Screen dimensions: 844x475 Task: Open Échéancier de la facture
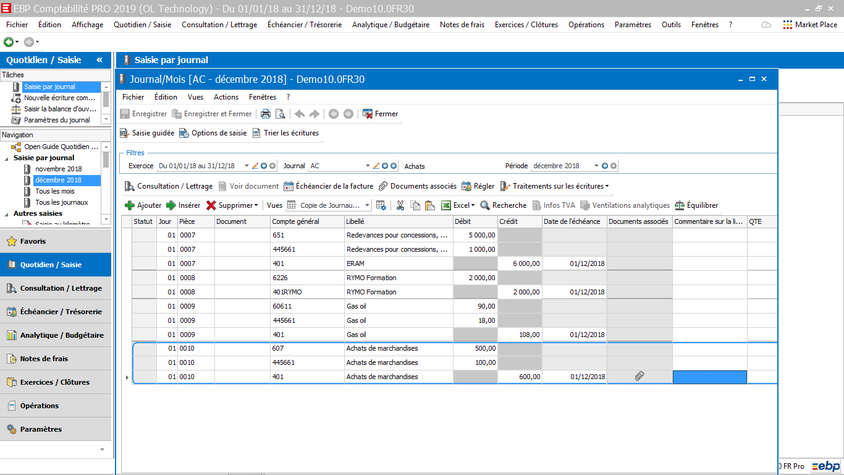pyautogui.click(x=328, y=186)
